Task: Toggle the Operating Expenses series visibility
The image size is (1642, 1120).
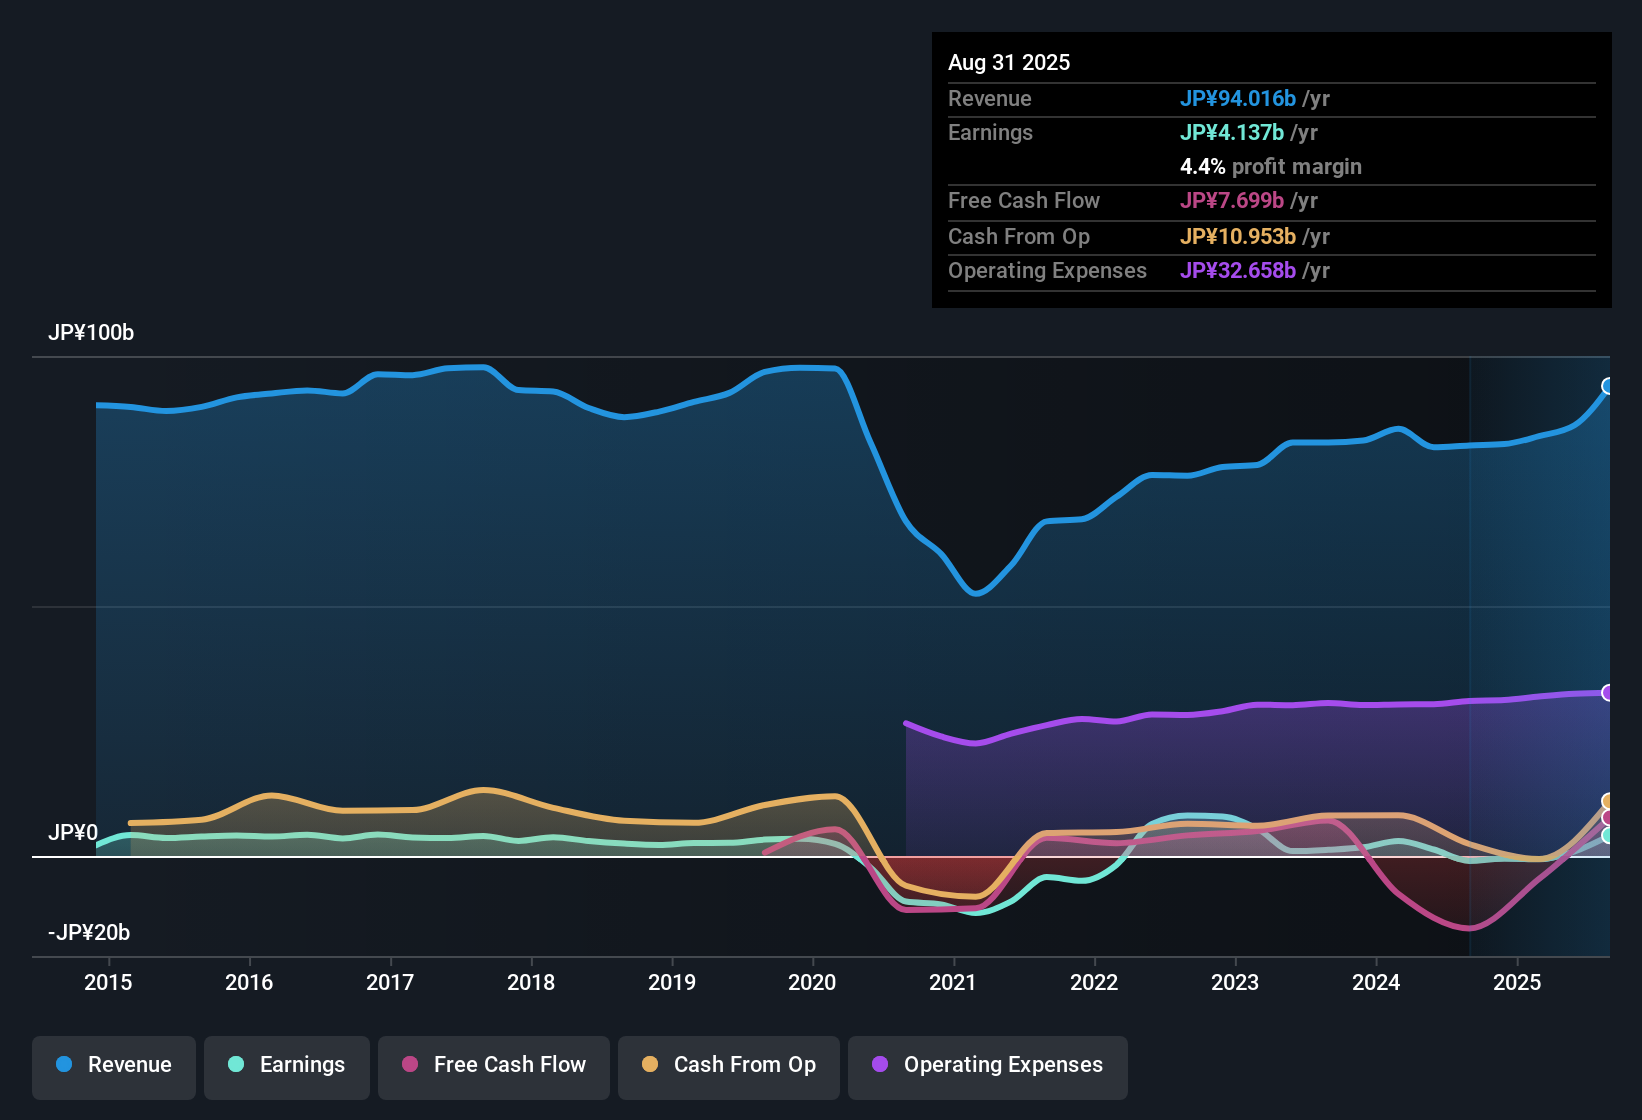Action: coord(986,1065)
